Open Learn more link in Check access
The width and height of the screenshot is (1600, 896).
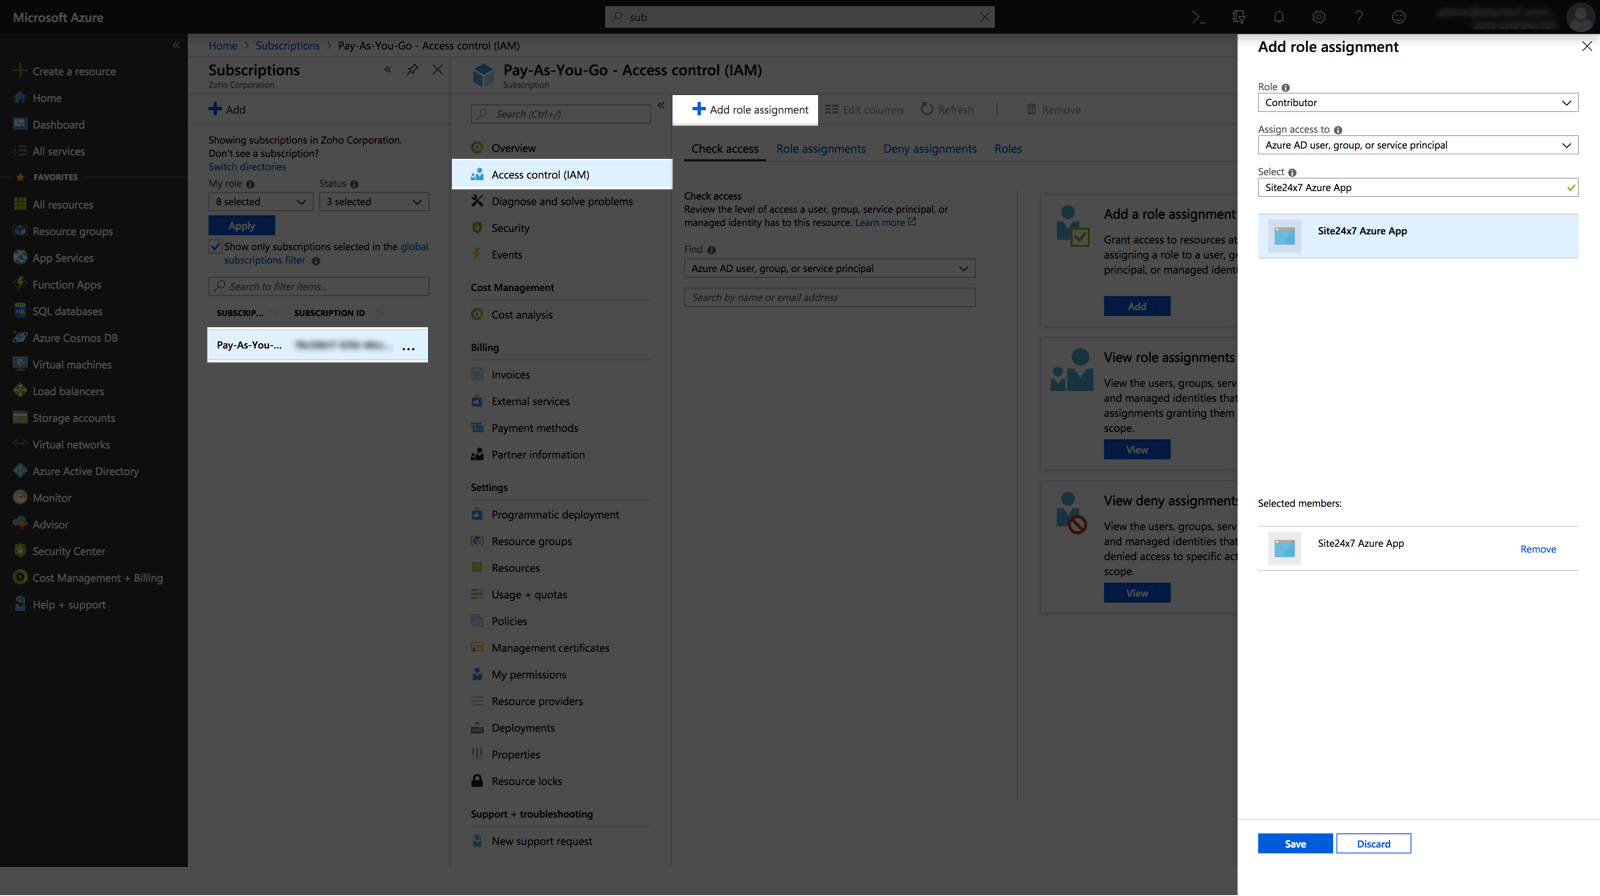click(x=885, y=223)
